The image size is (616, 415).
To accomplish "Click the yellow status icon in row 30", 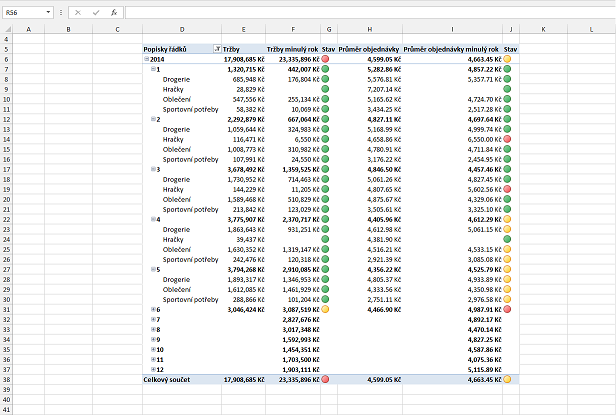I will [x=507, y=299].
